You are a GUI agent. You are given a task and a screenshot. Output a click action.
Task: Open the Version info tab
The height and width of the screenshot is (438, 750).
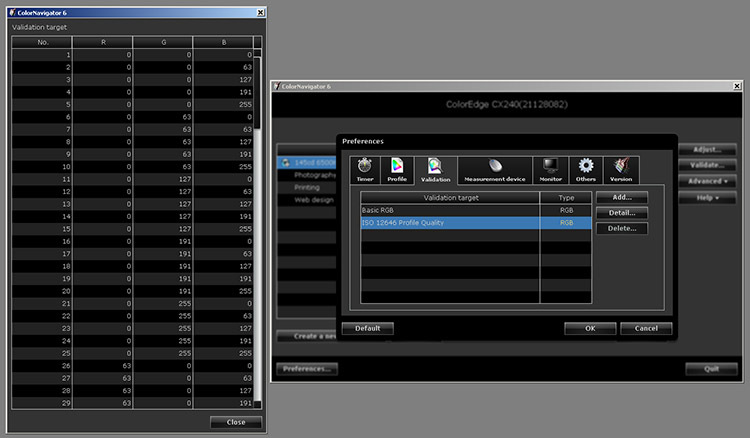tap(621, 170)
